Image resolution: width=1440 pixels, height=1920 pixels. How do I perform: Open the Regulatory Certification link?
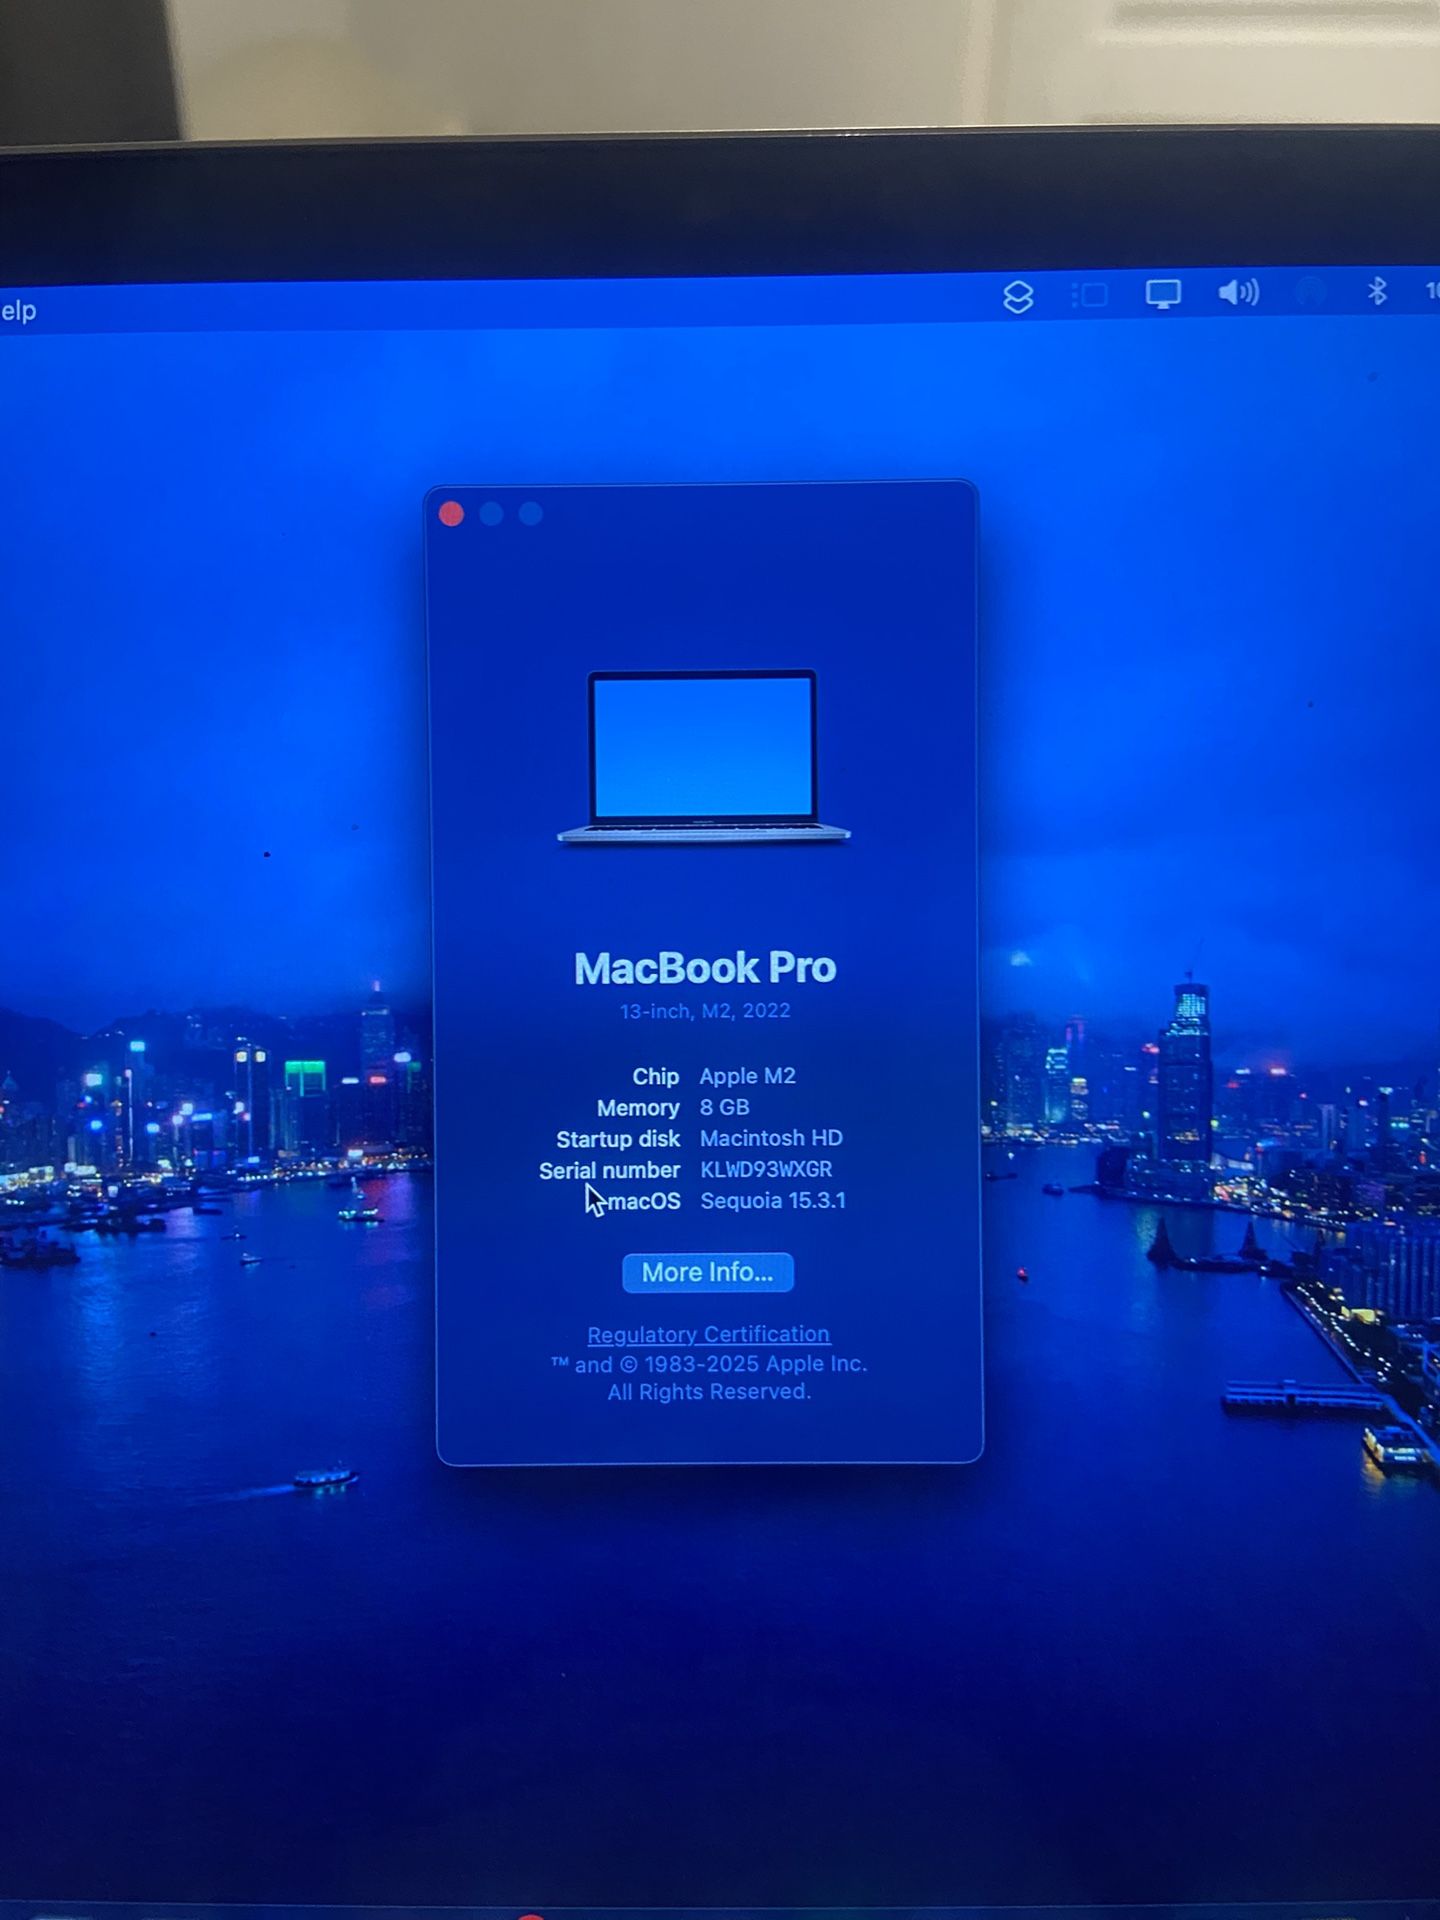[708, 1334]
